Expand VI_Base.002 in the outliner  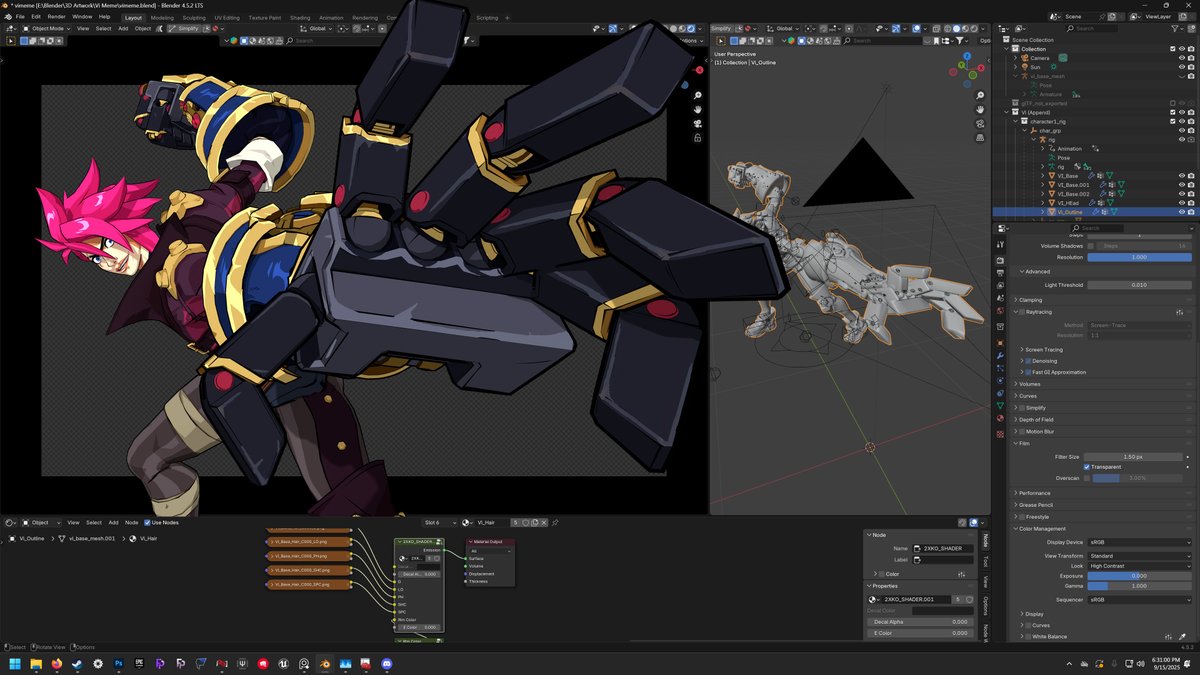click(x=1042, y=194)
